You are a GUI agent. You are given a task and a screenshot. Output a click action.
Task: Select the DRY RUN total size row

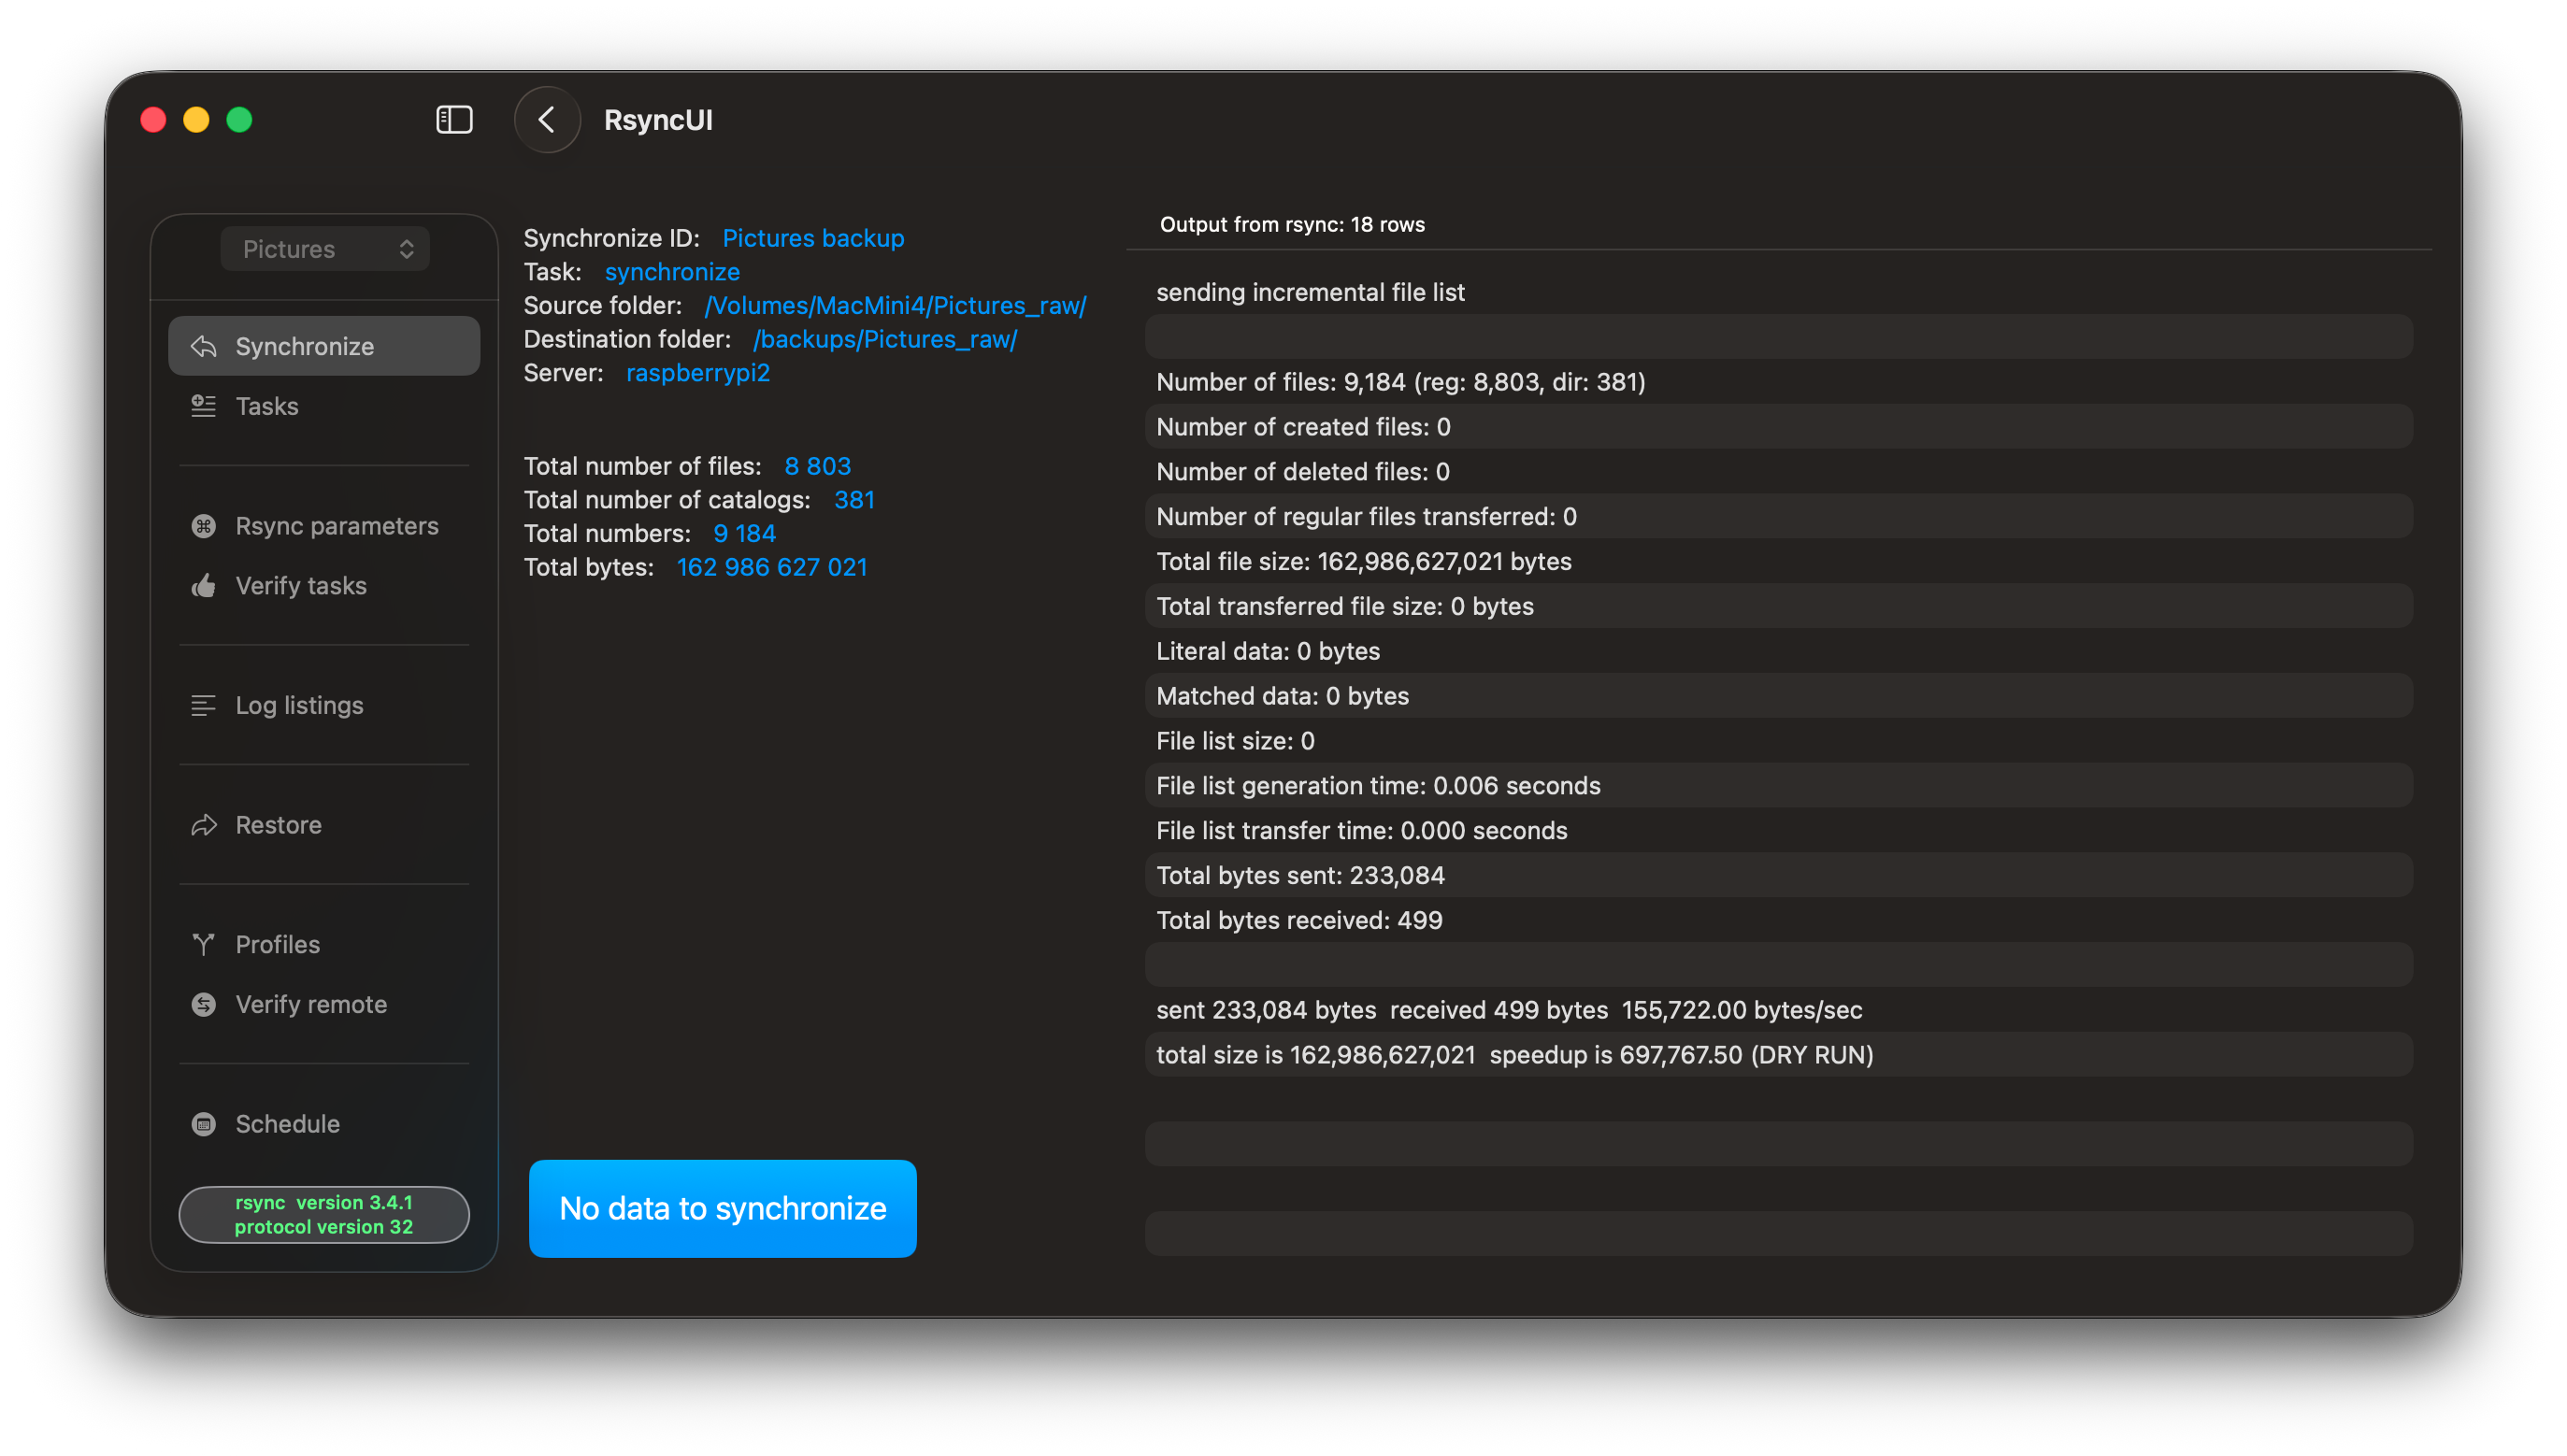click(x=1514, y=1055)
